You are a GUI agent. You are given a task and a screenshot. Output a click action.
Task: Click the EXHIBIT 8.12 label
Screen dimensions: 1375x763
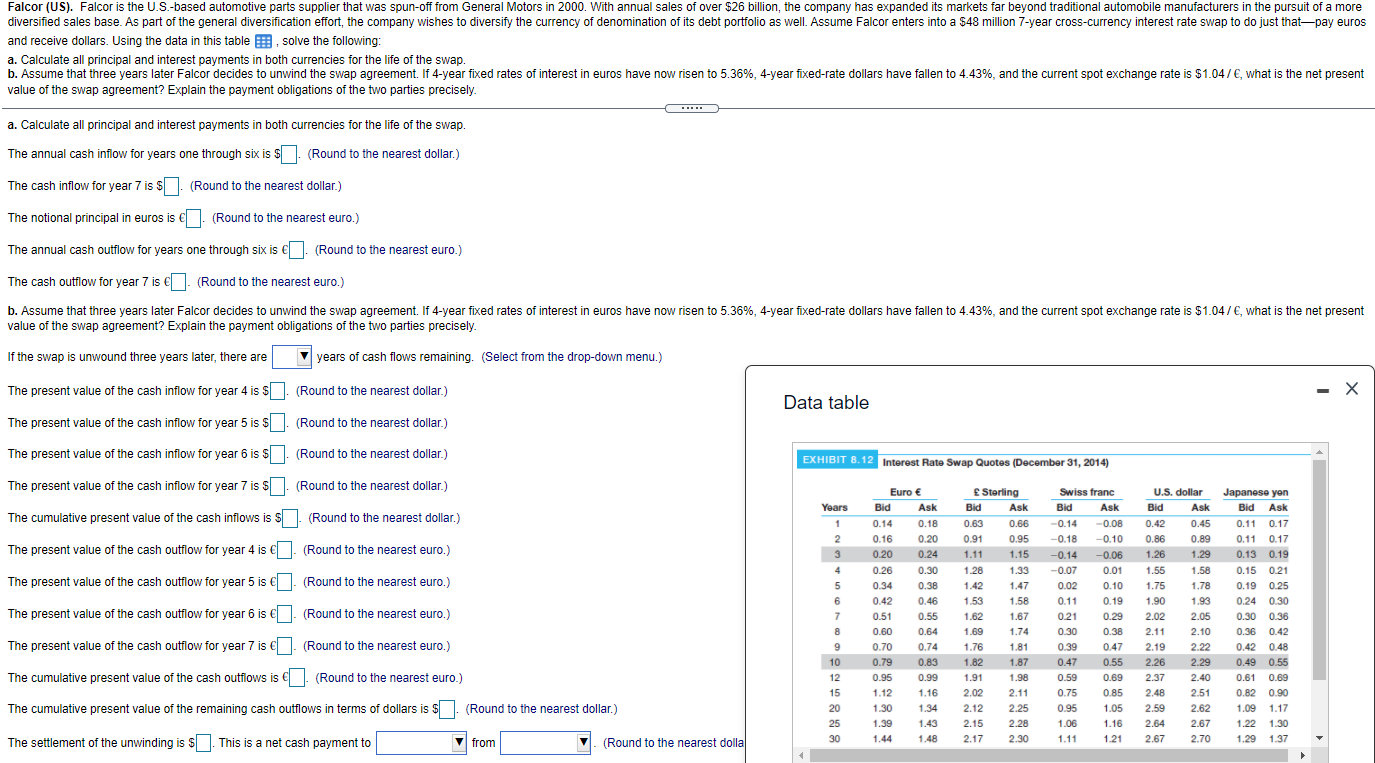838,460
